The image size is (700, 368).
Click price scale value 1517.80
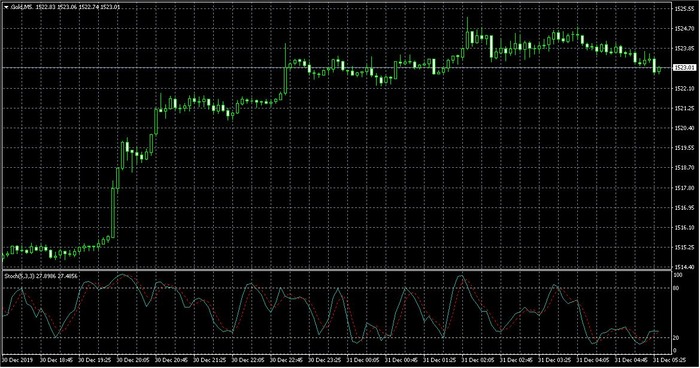tap(684, 188)
